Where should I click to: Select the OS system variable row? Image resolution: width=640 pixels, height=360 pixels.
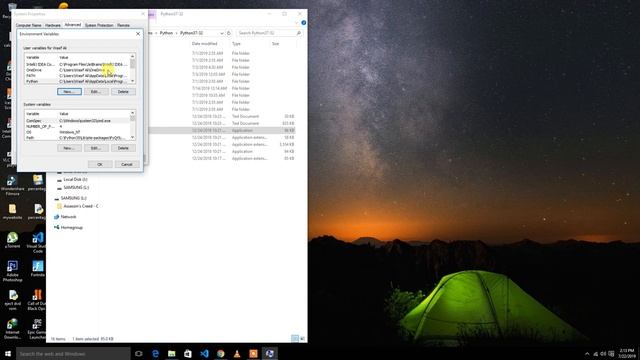pos(77,132)
